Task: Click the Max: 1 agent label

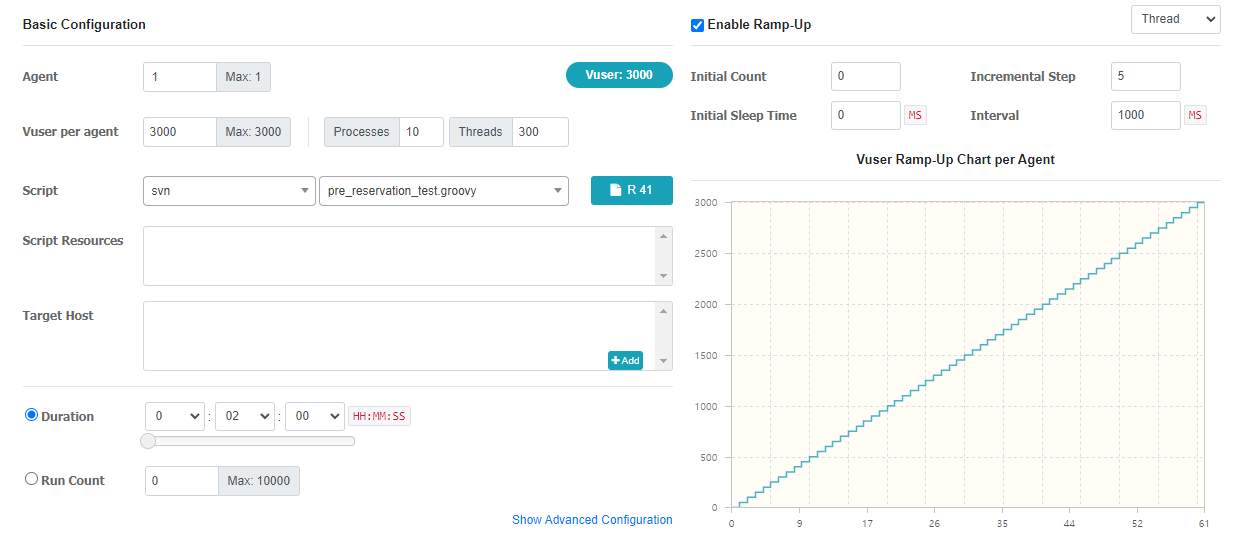Action: pos(243,77)
